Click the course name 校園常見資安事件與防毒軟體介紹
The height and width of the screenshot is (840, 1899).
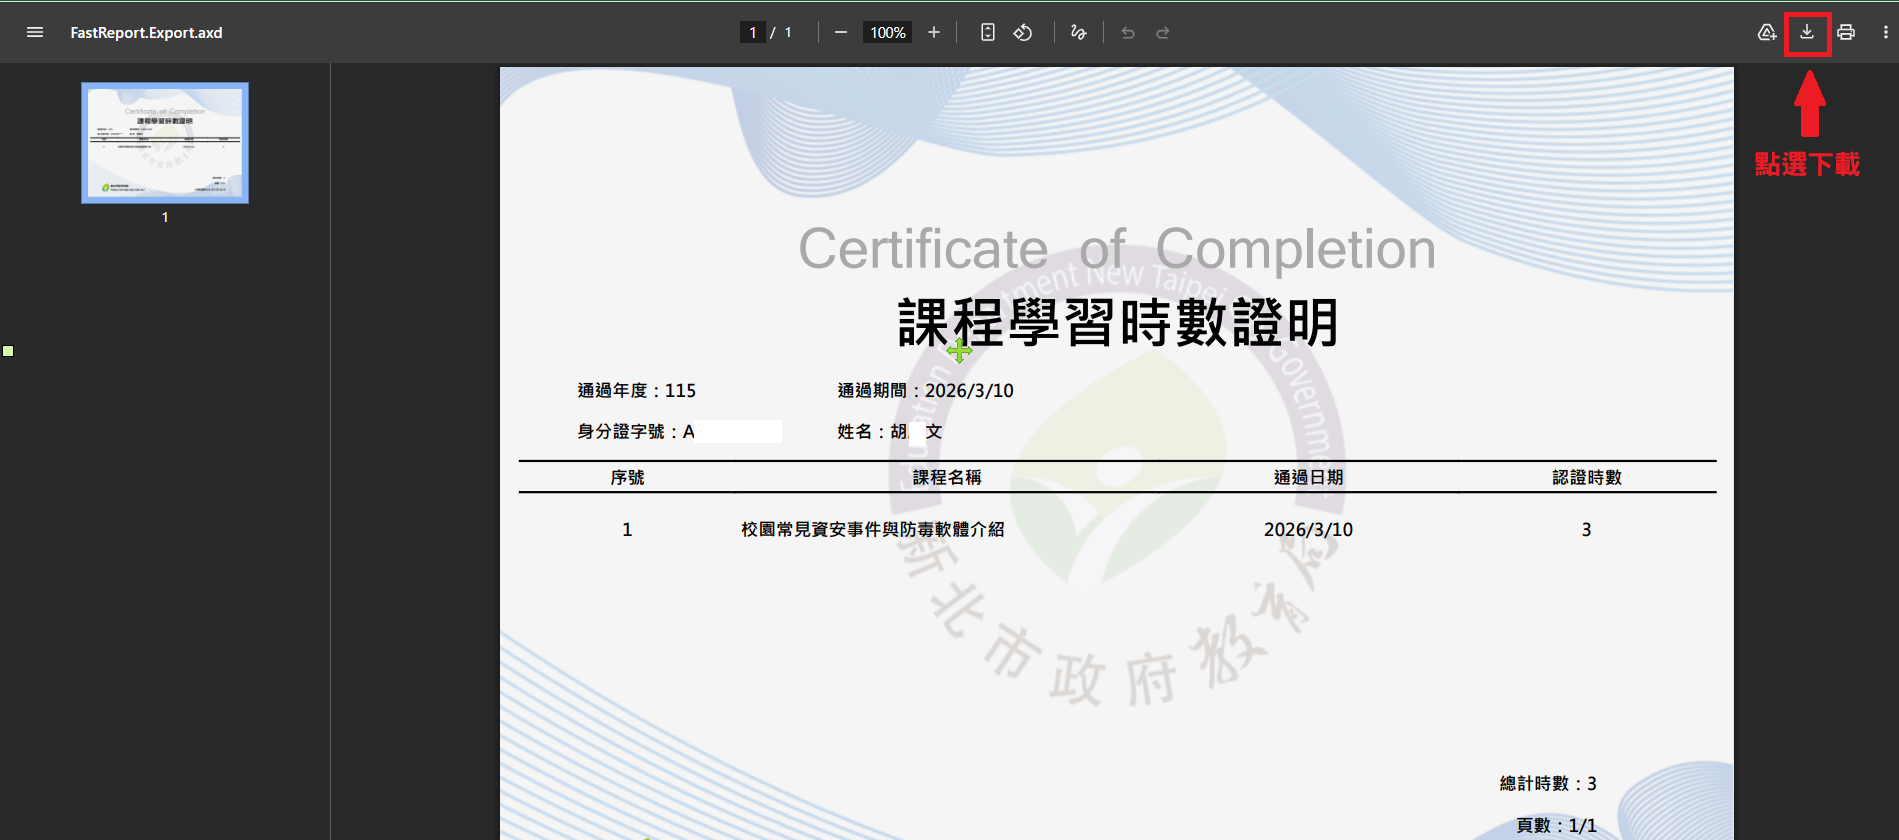872,530
